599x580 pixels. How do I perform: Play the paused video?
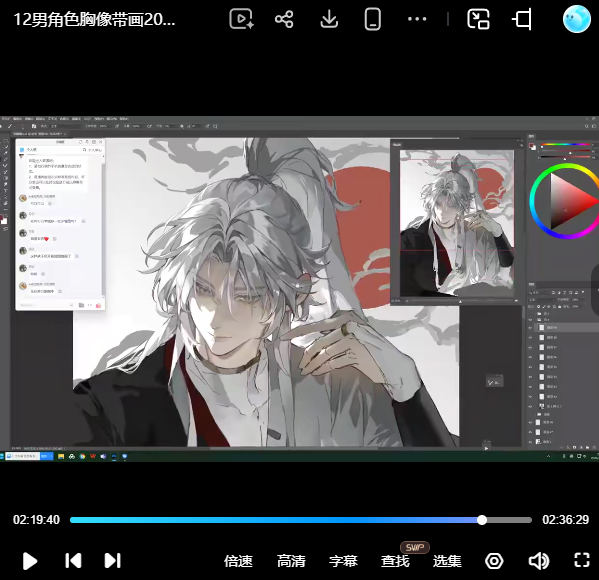(29, 561)
